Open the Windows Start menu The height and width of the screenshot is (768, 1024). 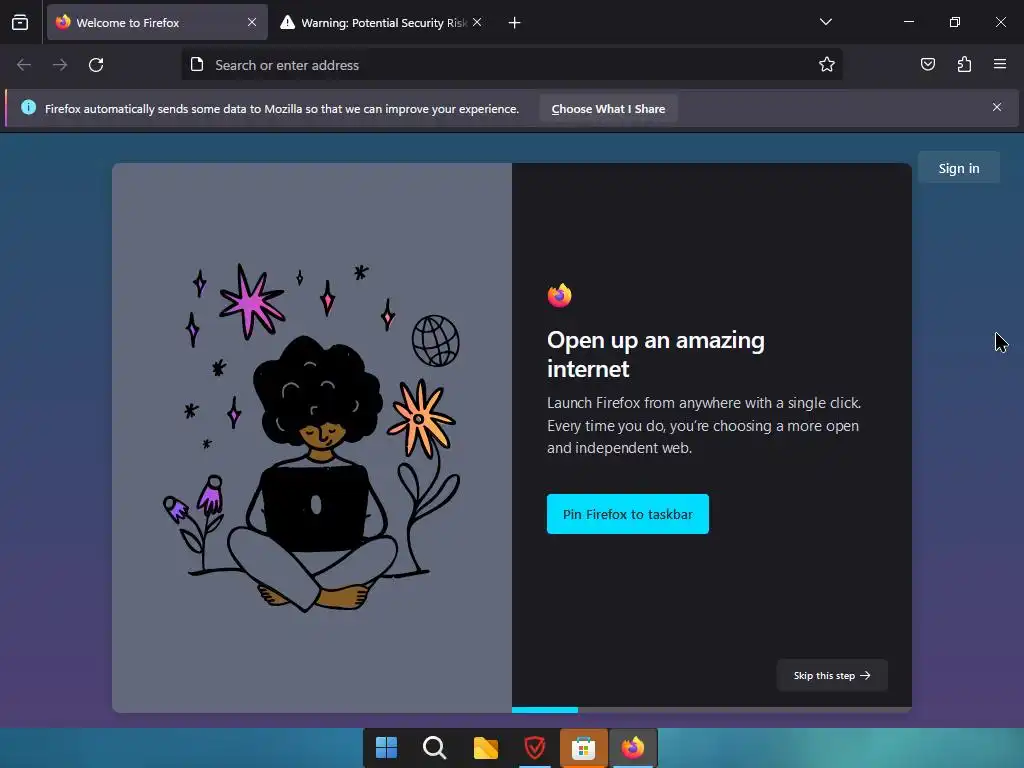coord(387,748)
